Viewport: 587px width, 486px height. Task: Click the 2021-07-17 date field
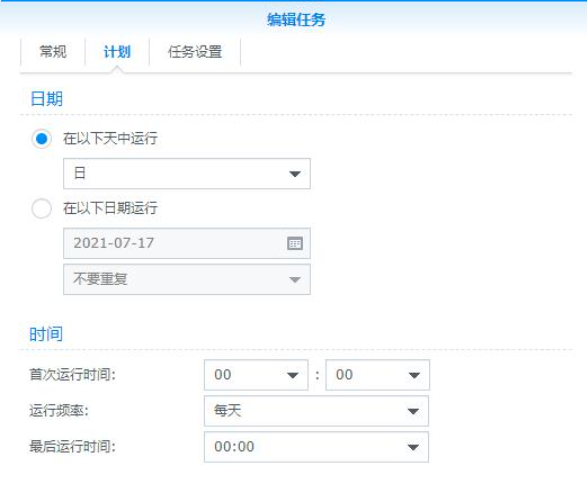[187, 243]
